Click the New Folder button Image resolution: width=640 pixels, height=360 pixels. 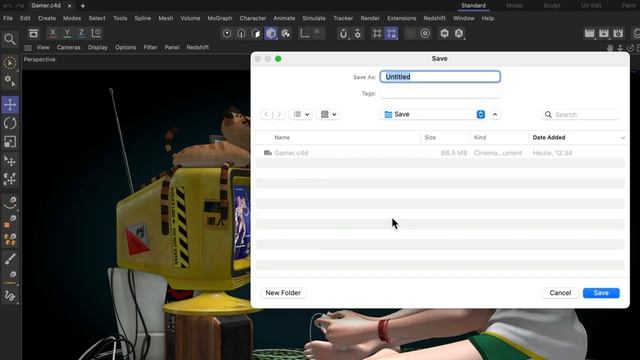(283, 293)
